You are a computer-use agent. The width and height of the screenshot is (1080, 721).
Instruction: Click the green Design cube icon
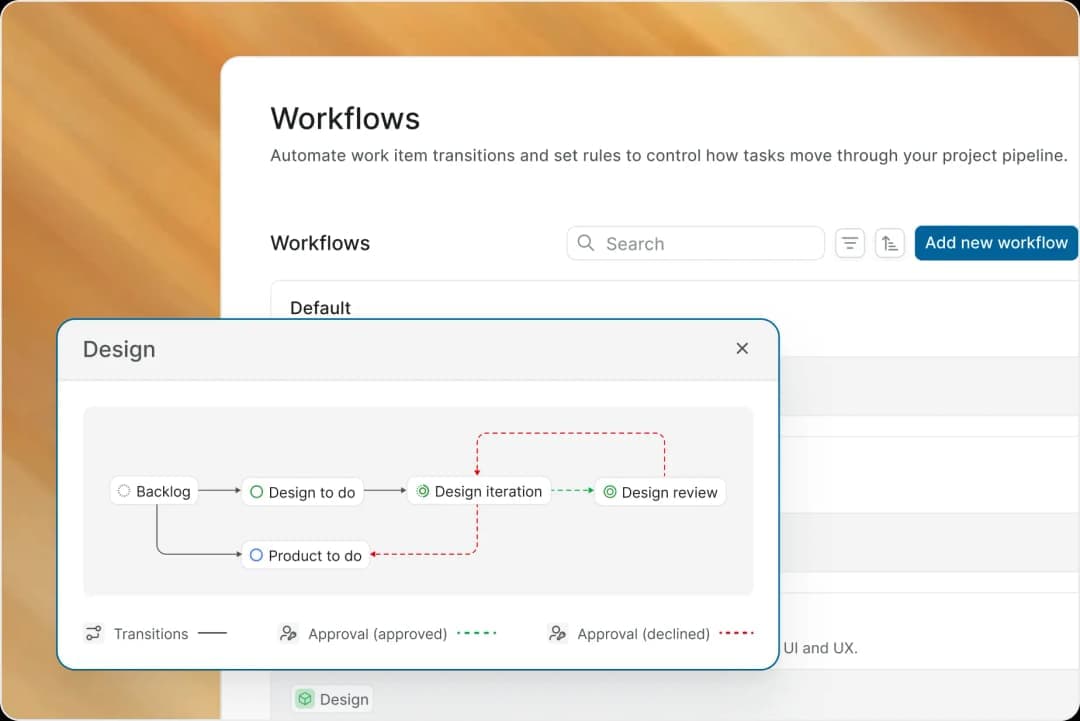tap(304, 699)
